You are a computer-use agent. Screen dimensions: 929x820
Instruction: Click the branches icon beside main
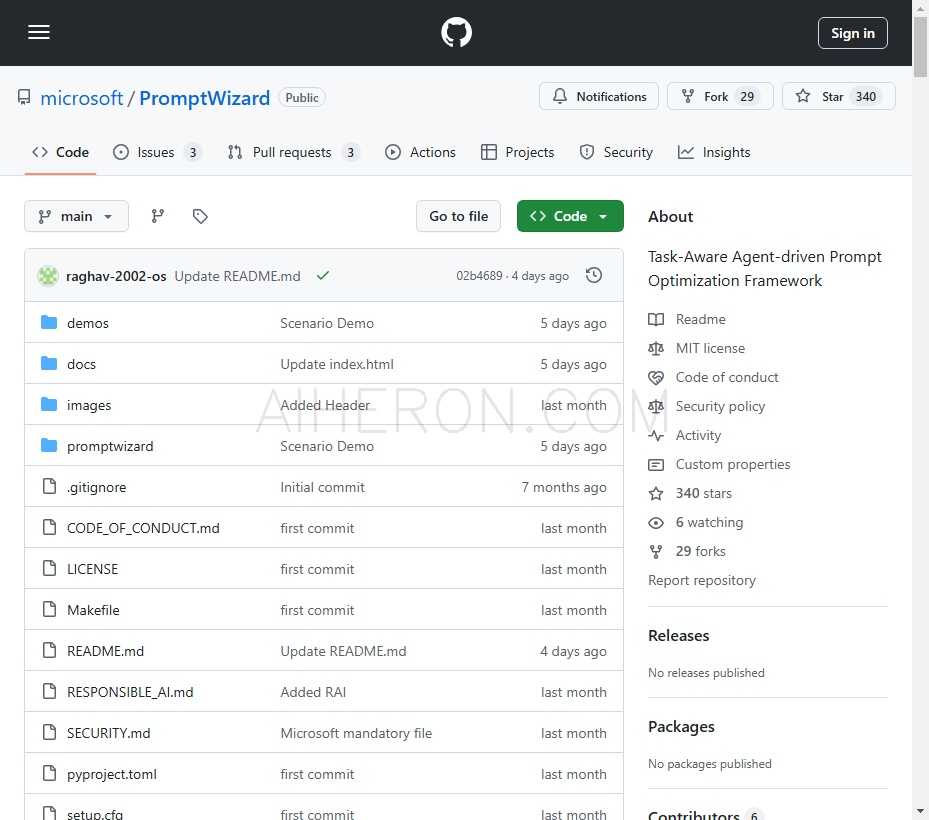click(x=157, y=215)
